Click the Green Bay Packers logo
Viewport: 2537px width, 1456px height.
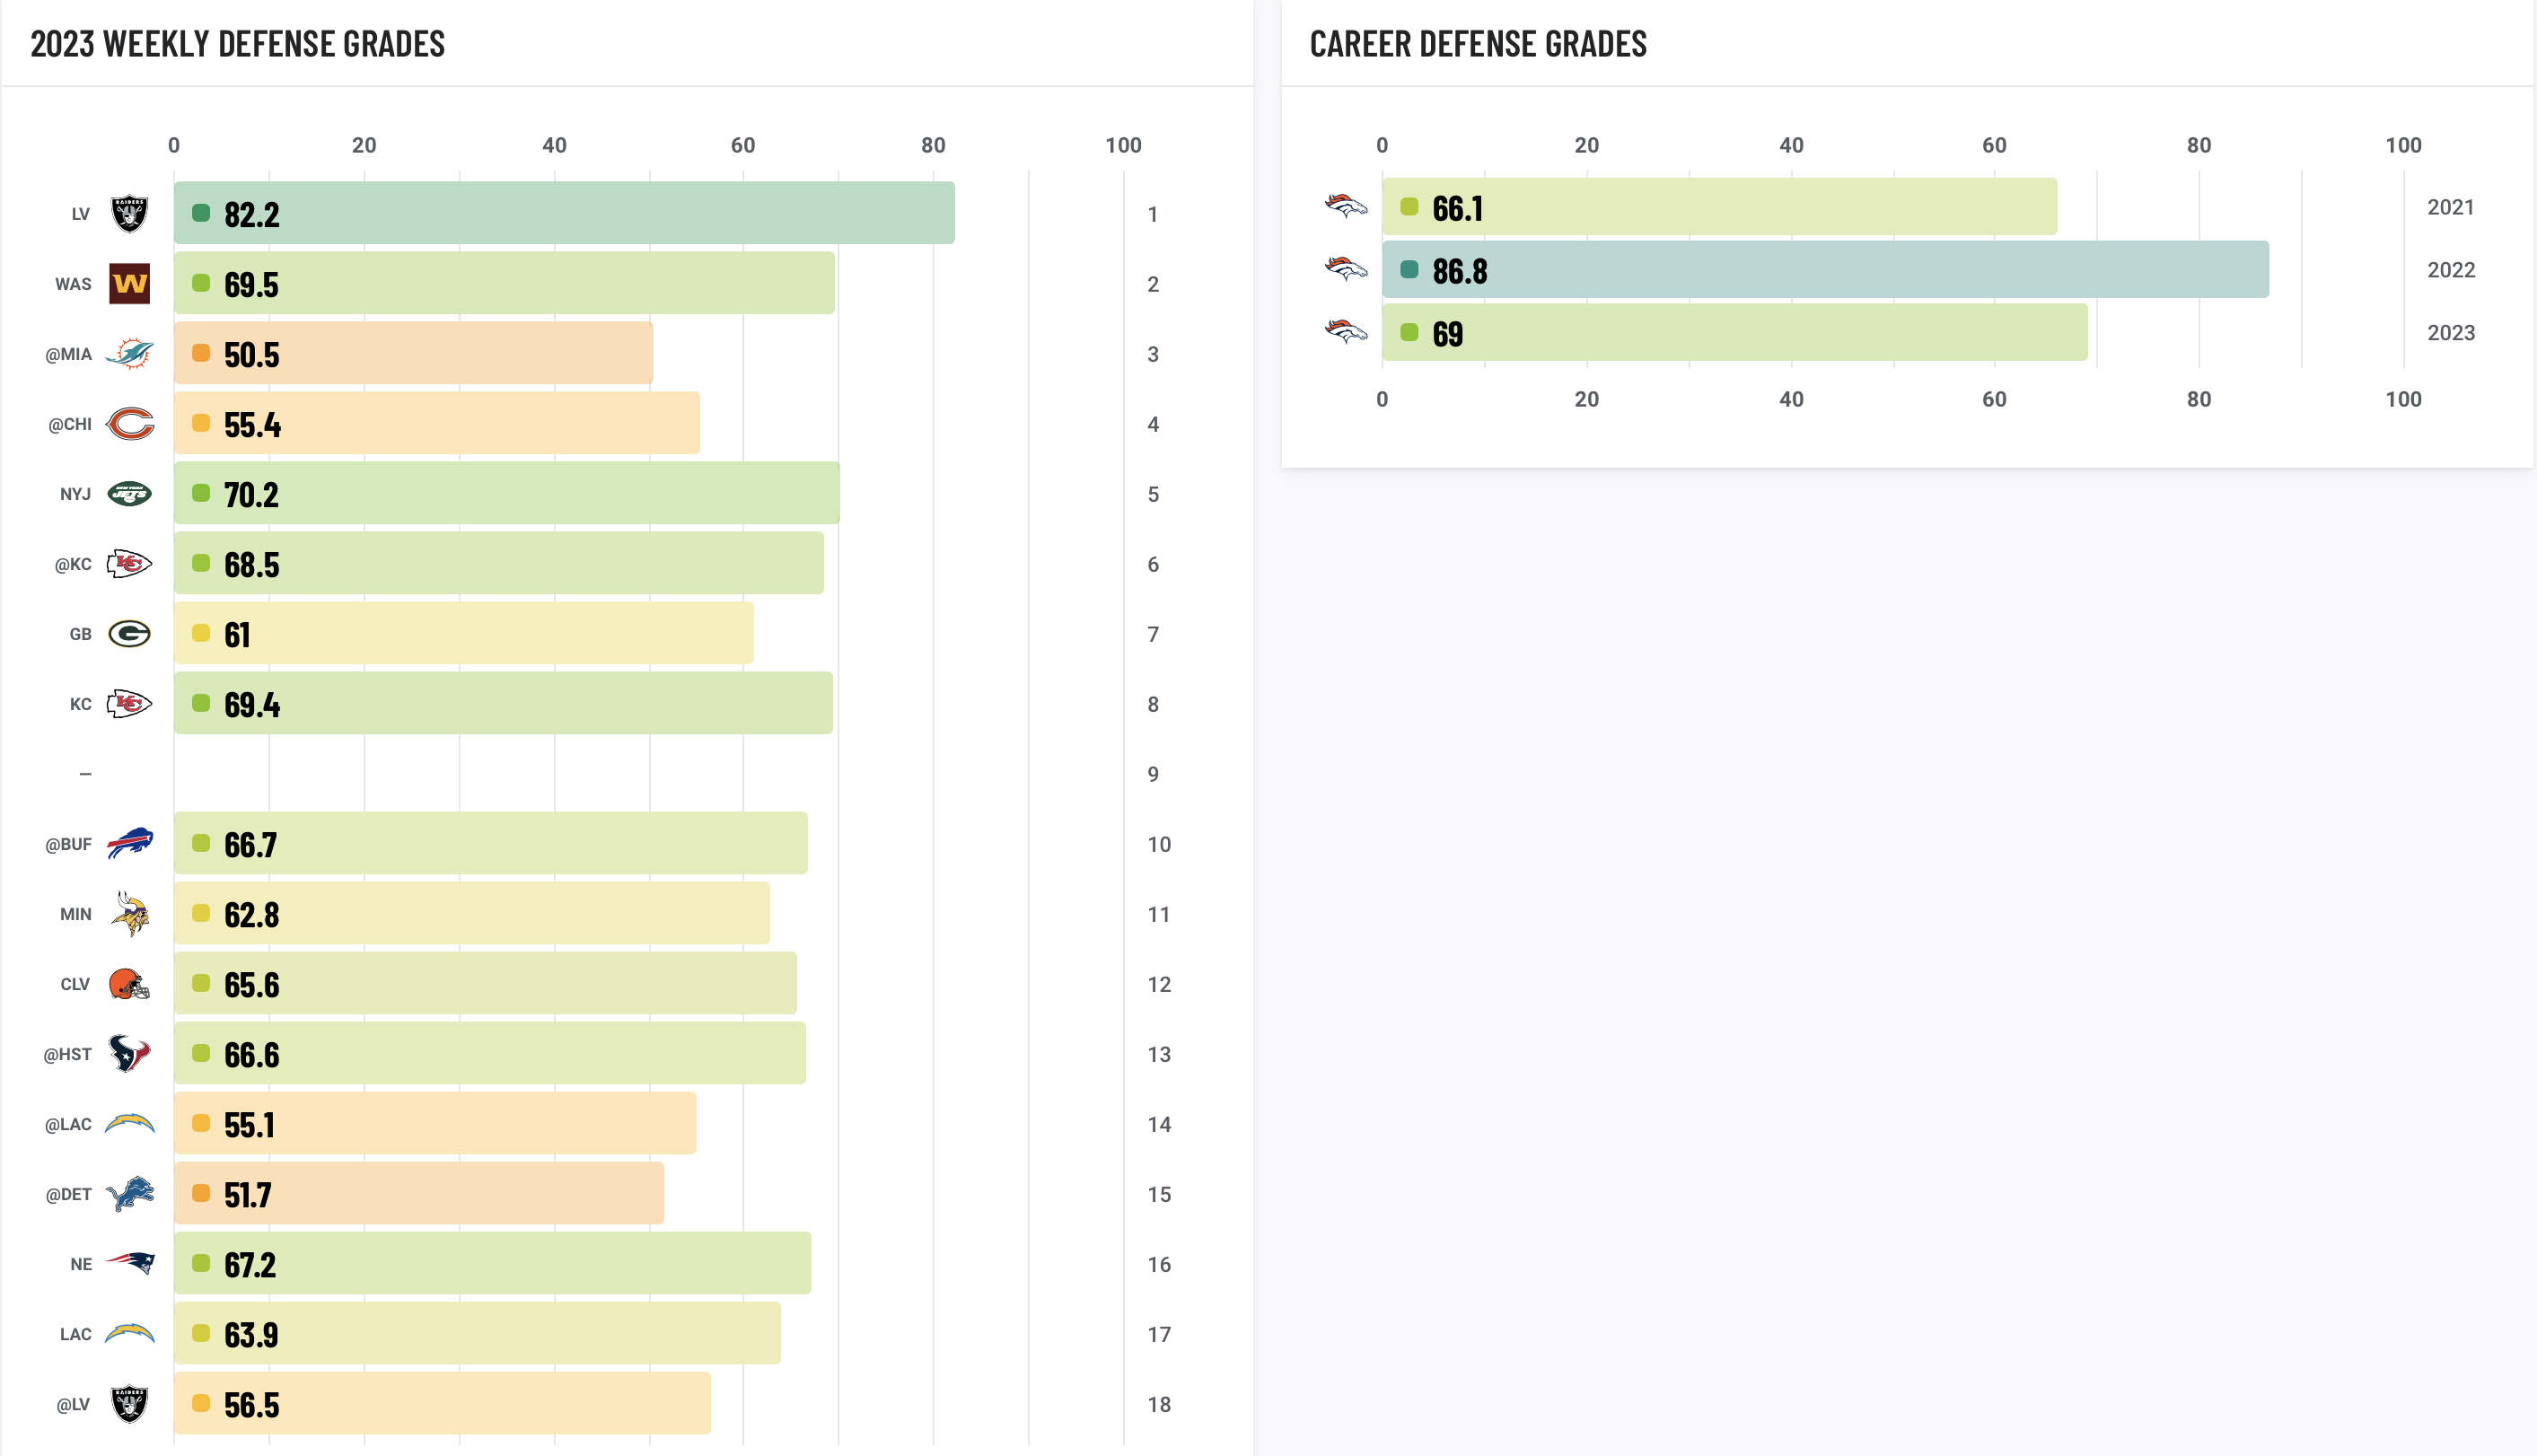129,634
